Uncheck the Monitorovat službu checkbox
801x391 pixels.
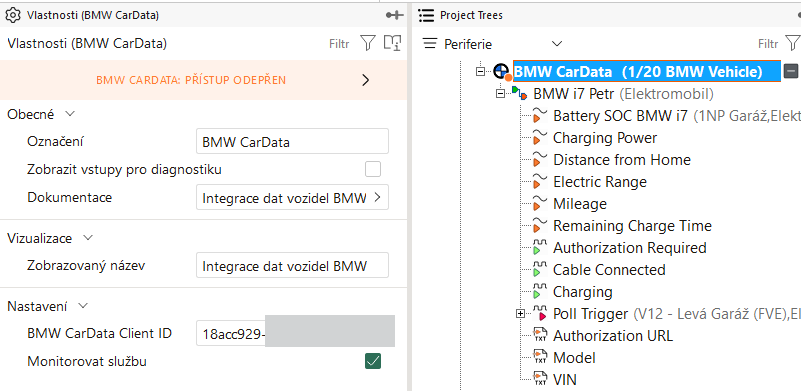click(x=373, y=361)
